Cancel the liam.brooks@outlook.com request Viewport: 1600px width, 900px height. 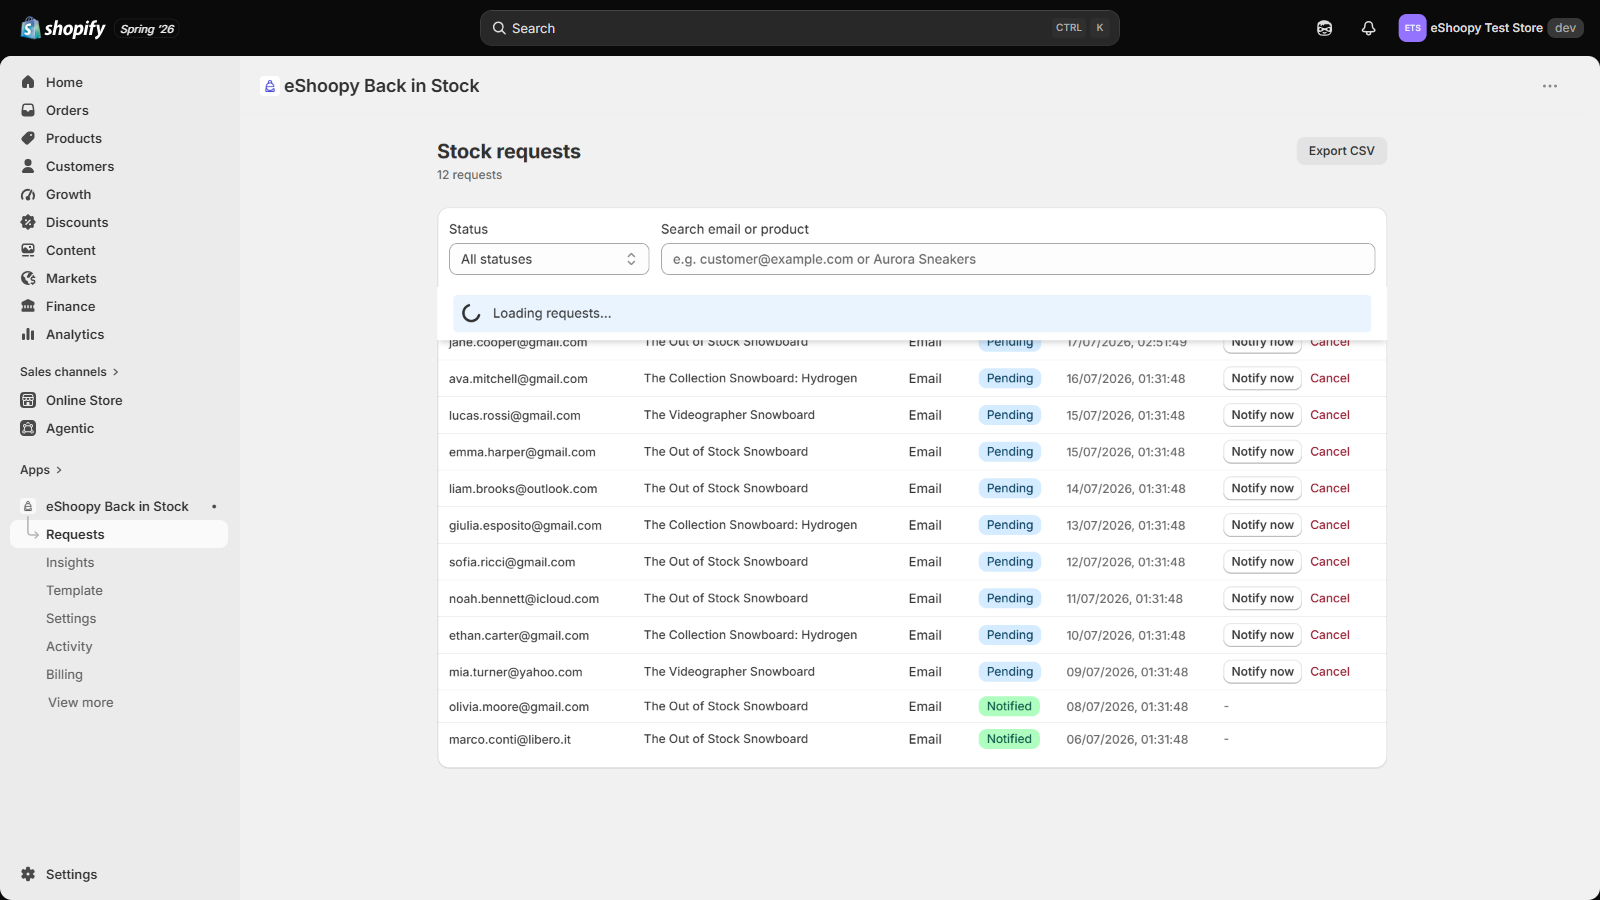[1330, 488]
